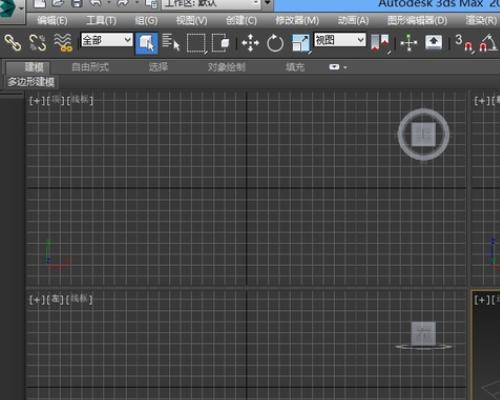Open the 工作区 workspace dropdown
The image size is (500, 400).
point(211,4)
